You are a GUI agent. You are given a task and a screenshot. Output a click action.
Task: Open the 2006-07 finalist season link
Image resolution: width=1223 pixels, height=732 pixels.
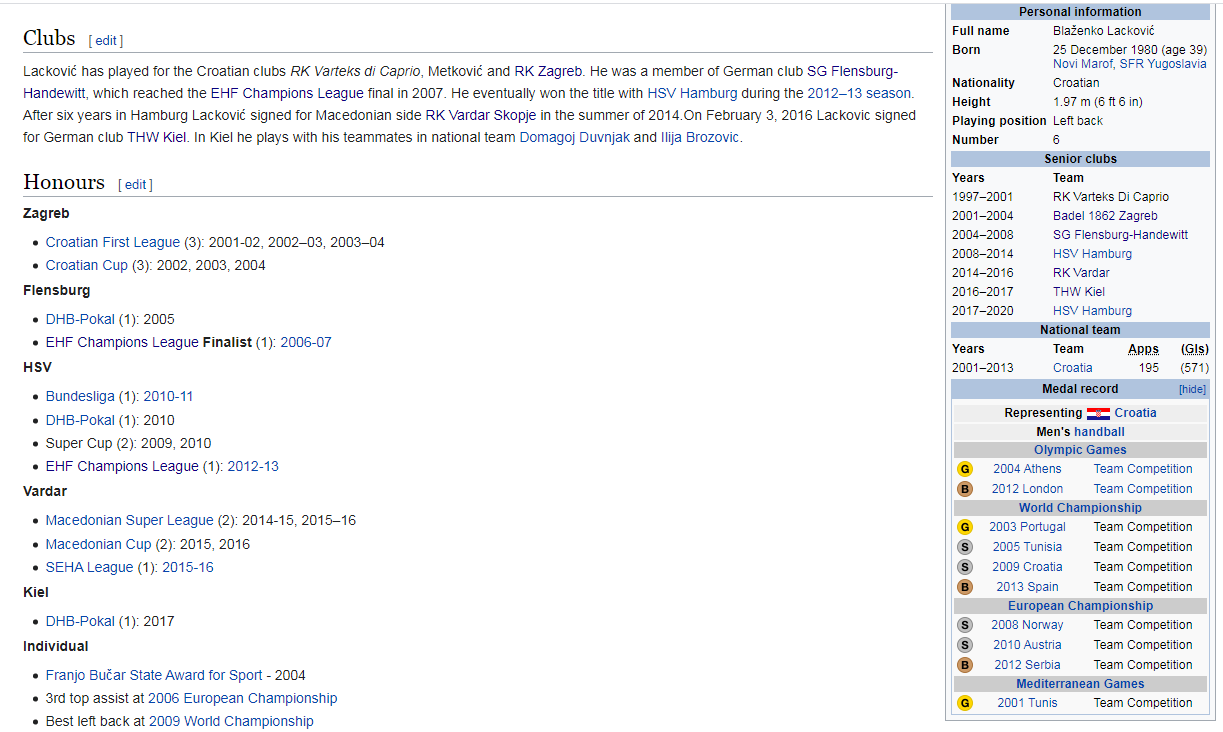[306, 342]
